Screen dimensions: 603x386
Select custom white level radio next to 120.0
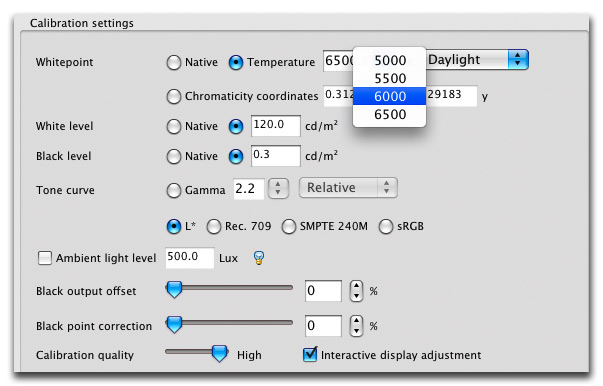[x=236, y=126]
